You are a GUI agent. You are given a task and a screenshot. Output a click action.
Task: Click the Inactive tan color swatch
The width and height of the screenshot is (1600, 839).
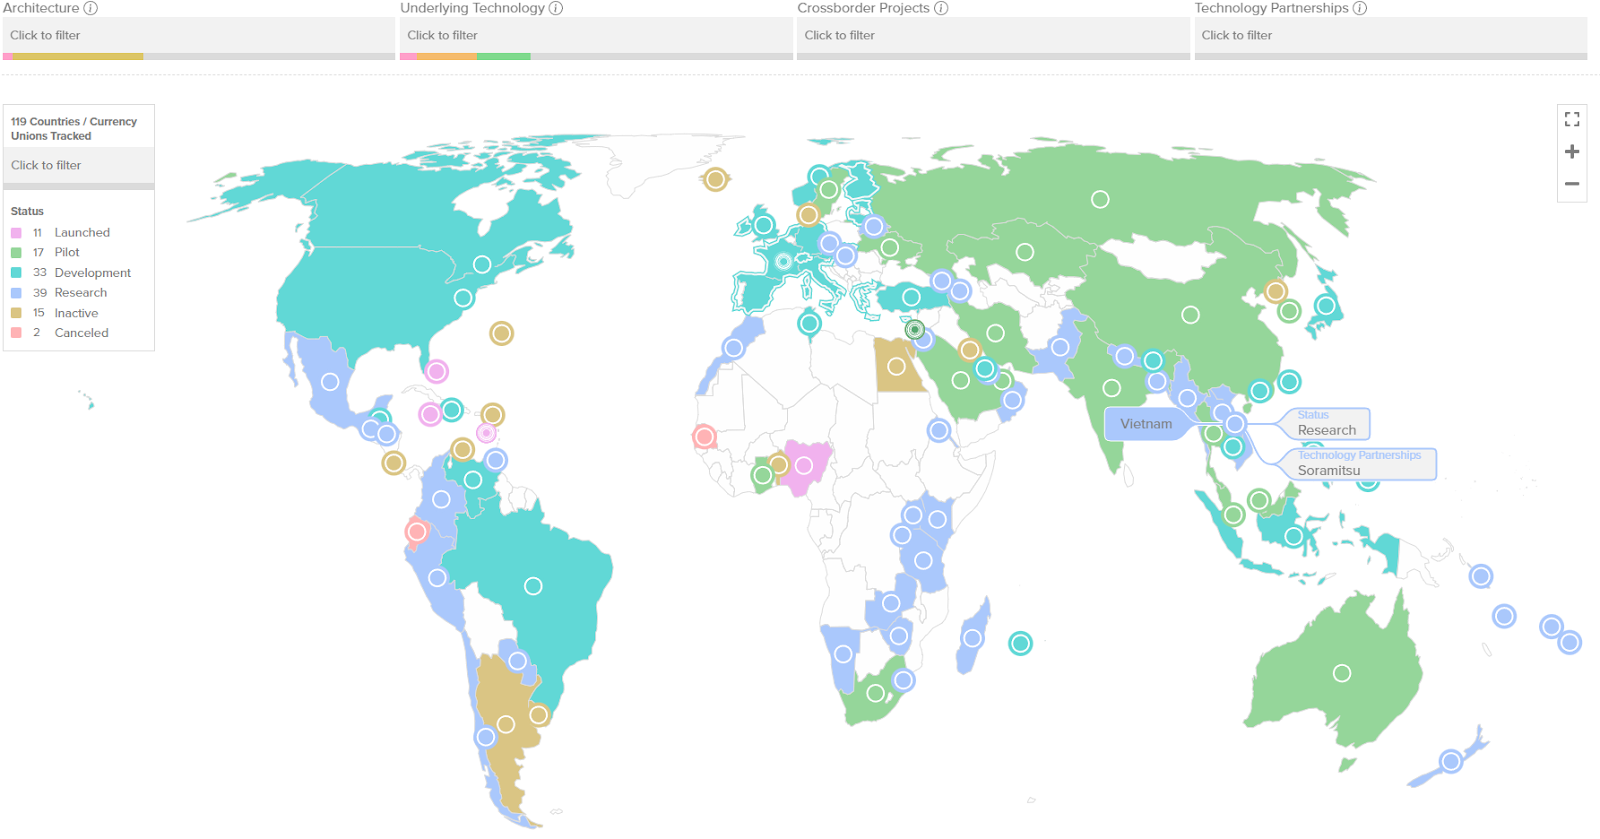pyautogui.click(x=16, y=313)
